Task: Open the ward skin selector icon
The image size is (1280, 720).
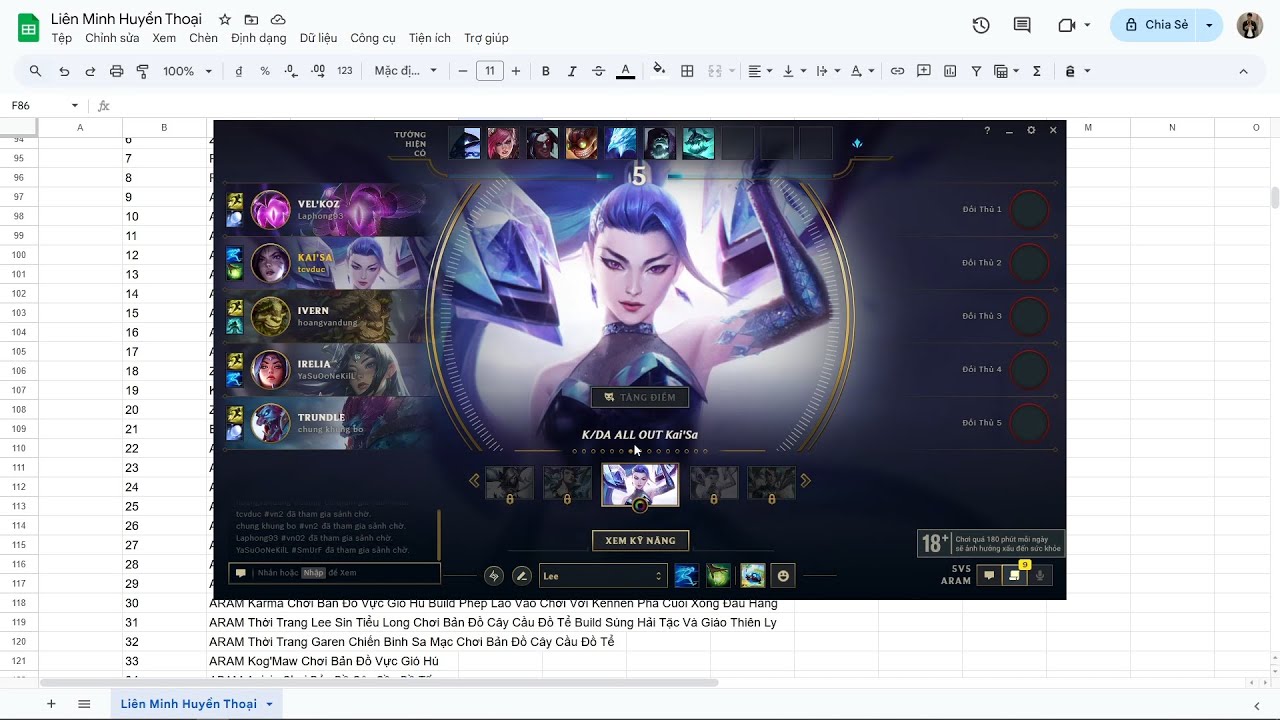Action: pyautogui.click(x=753, y=575)
